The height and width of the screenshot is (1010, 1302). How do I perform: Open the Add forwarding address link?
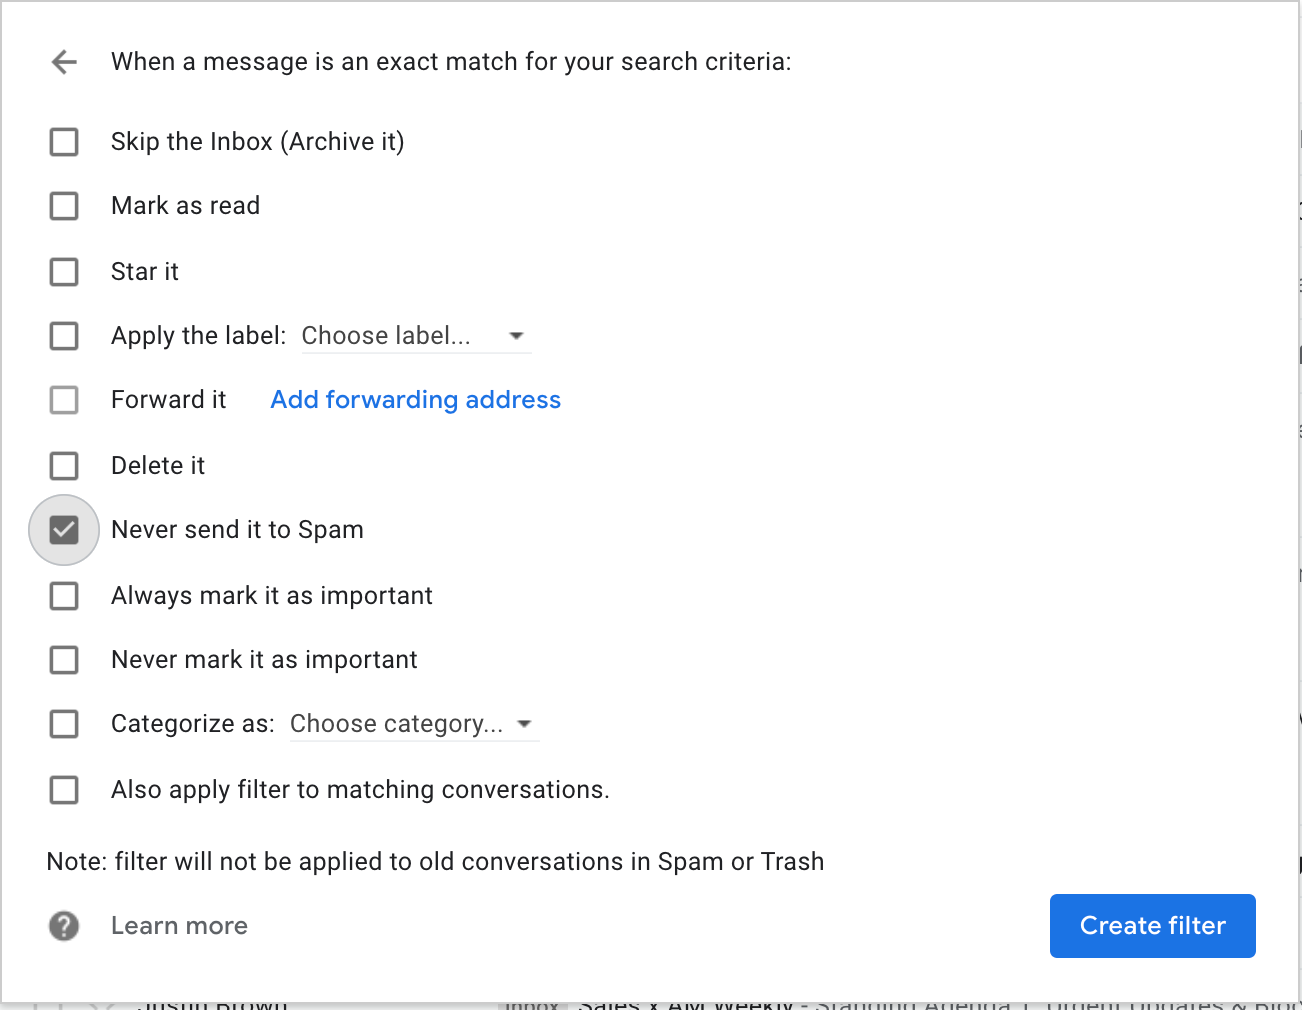[x=416, y=400]
